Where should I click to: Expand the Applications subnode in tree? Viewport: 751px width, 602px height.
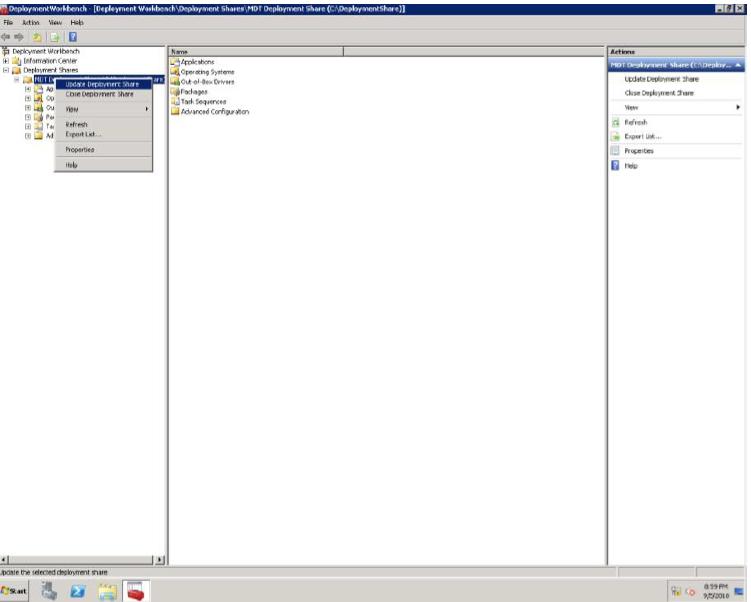coord(28,89)
